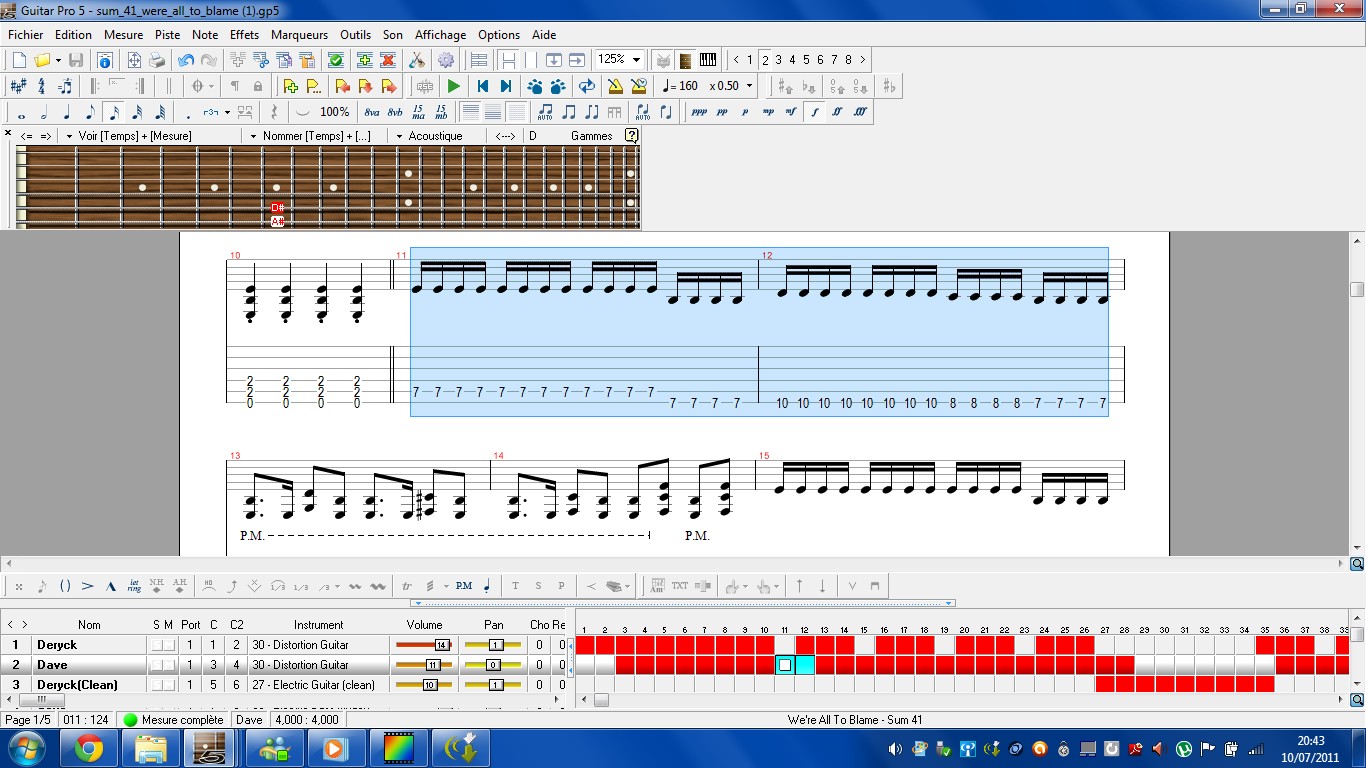Toggle Solo box for Deryck track

[x=157, y=645]
